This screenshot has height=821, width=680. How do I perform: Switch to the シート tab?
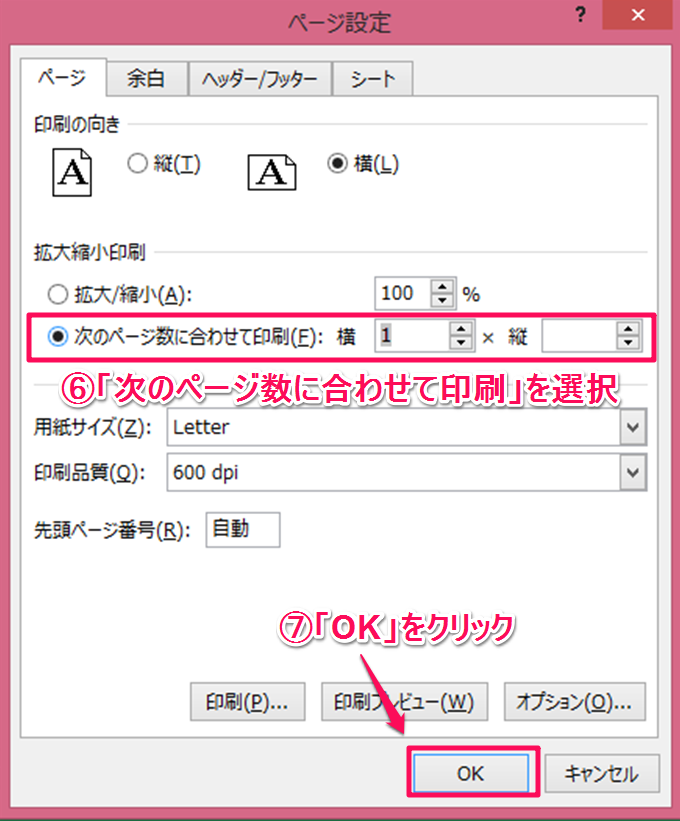pyautogui.click(x=373, y=79)
